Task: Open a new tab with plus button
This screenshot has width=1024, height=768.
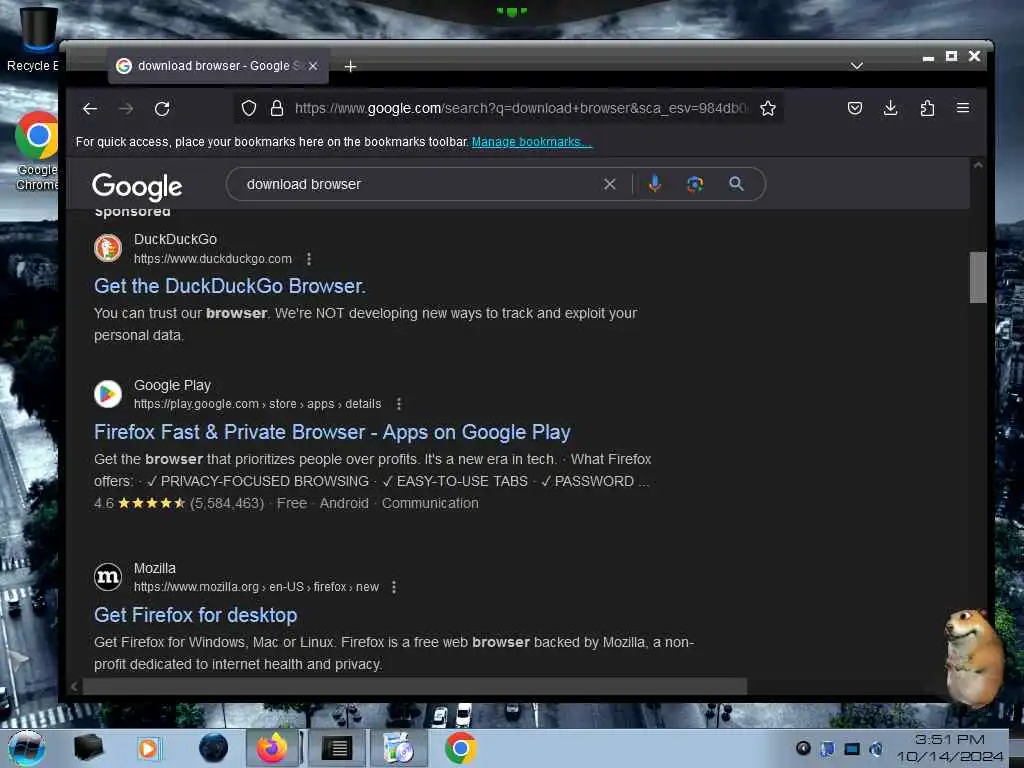Action: point(350,66)
